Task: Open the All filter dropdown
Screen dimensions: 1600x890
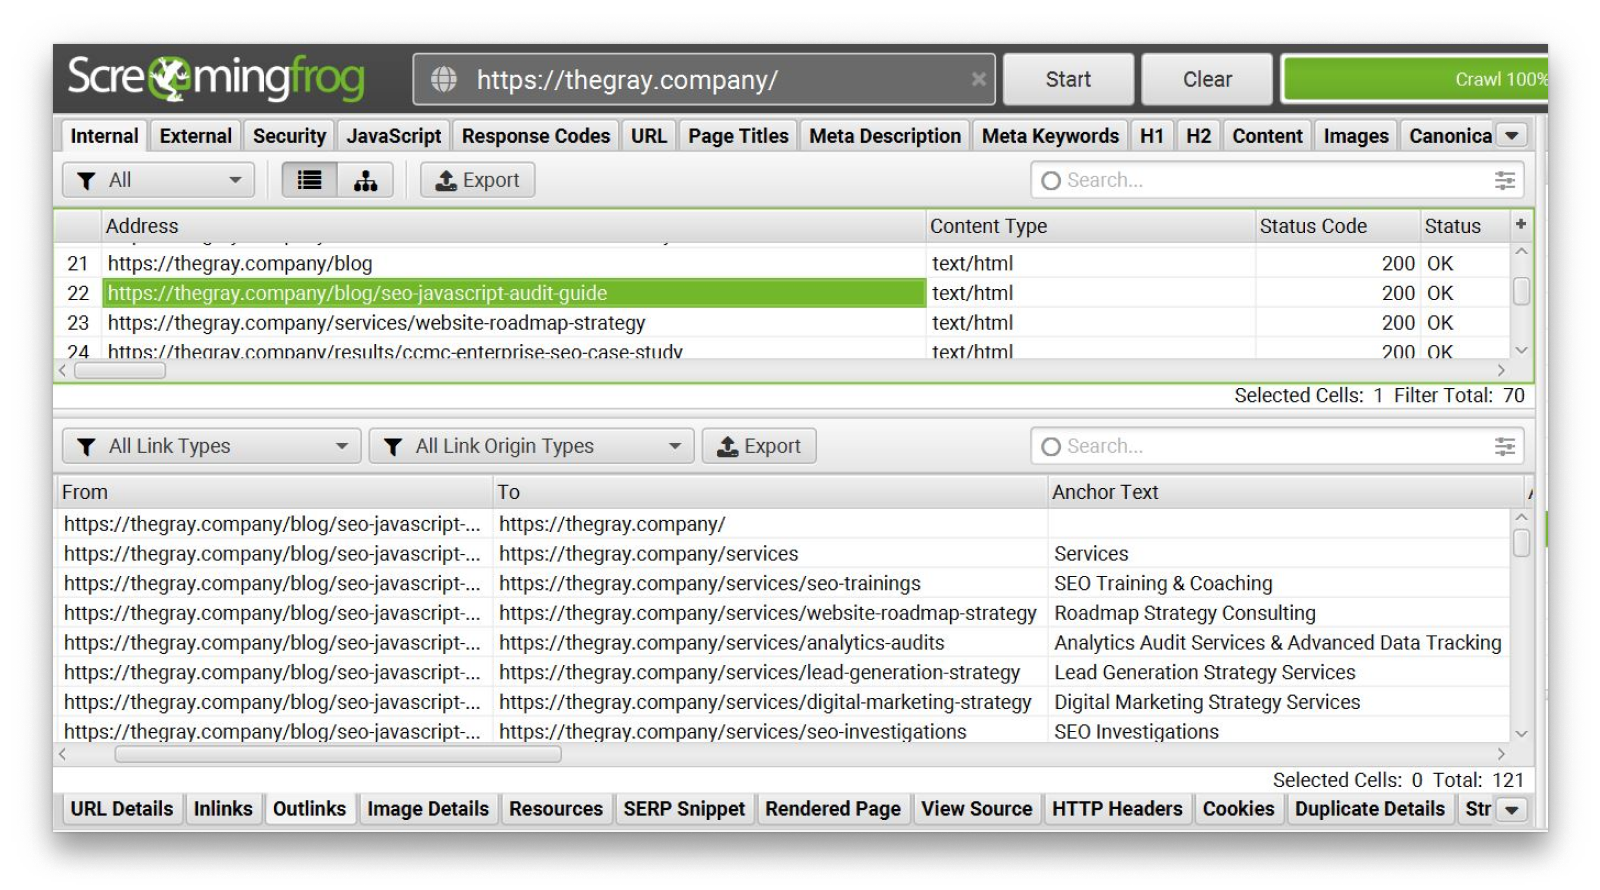Action: tap(158, 180)
